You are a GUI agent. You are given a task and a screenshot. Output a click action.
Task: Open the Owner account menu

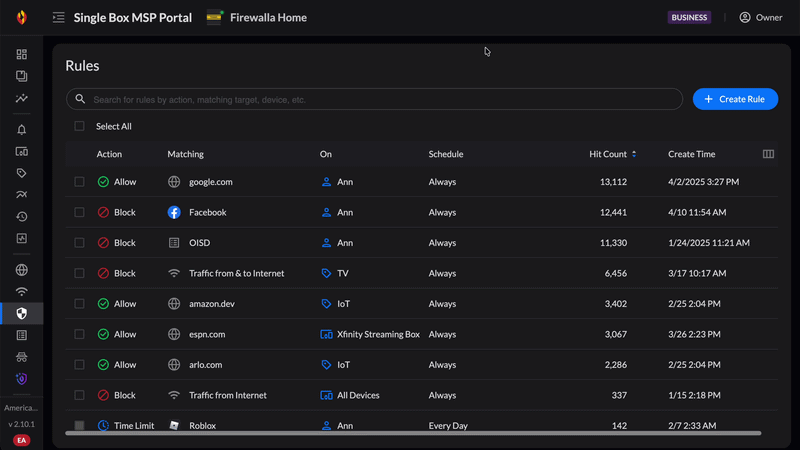point(760,18)
